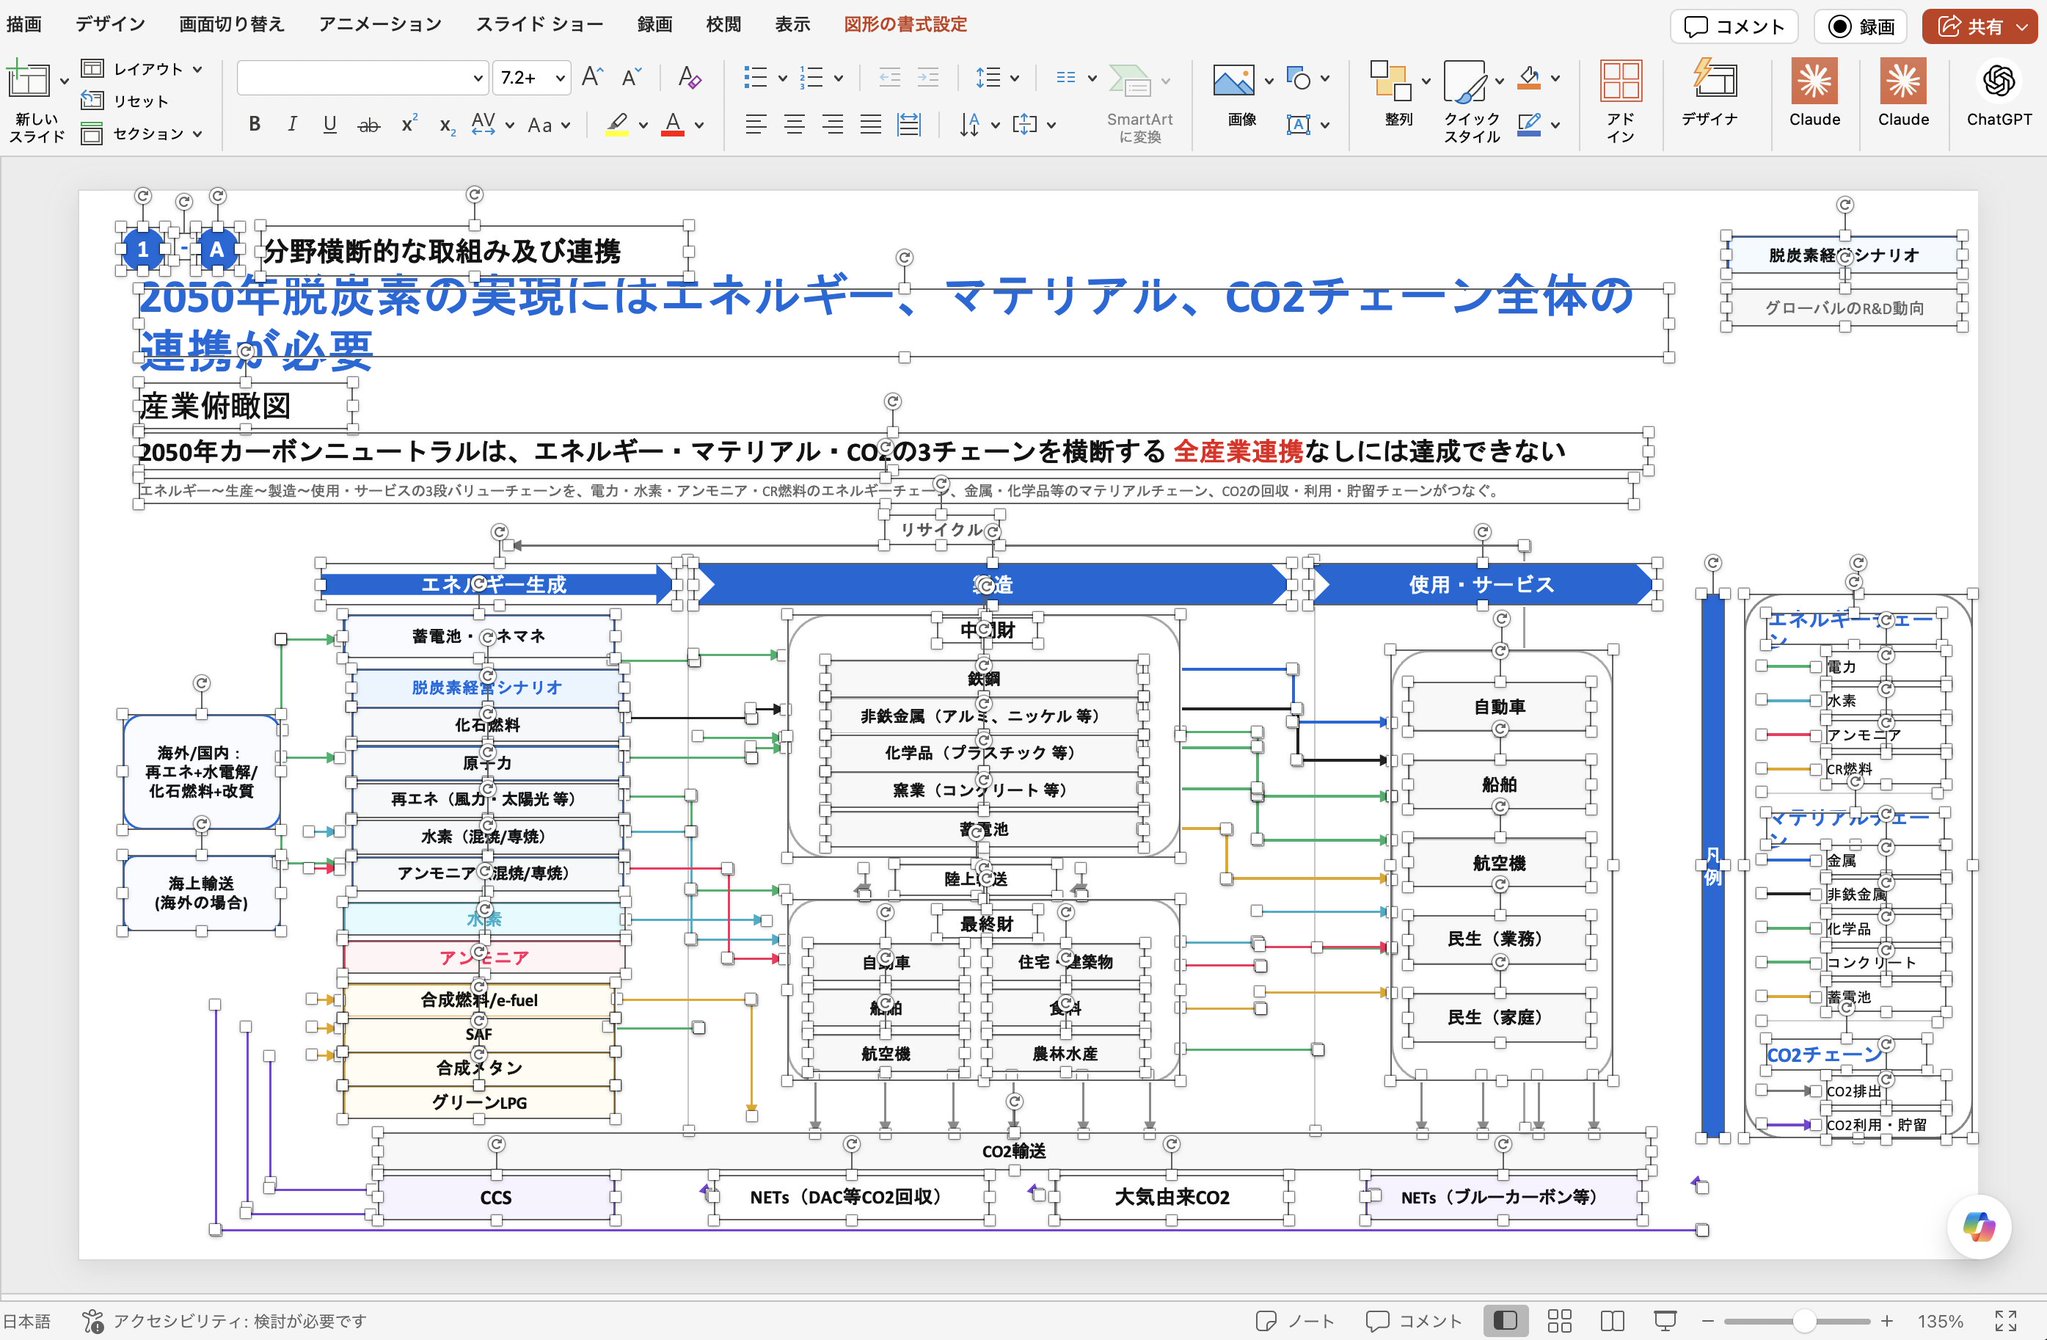
Task: Fit slide to window icon
Action: click(x=2005, y=1321)
